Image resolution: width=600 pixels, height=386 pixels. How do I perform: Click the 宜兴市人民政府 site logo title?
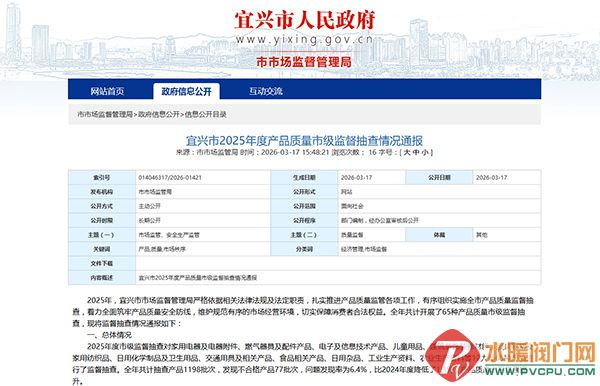[305, 20]
